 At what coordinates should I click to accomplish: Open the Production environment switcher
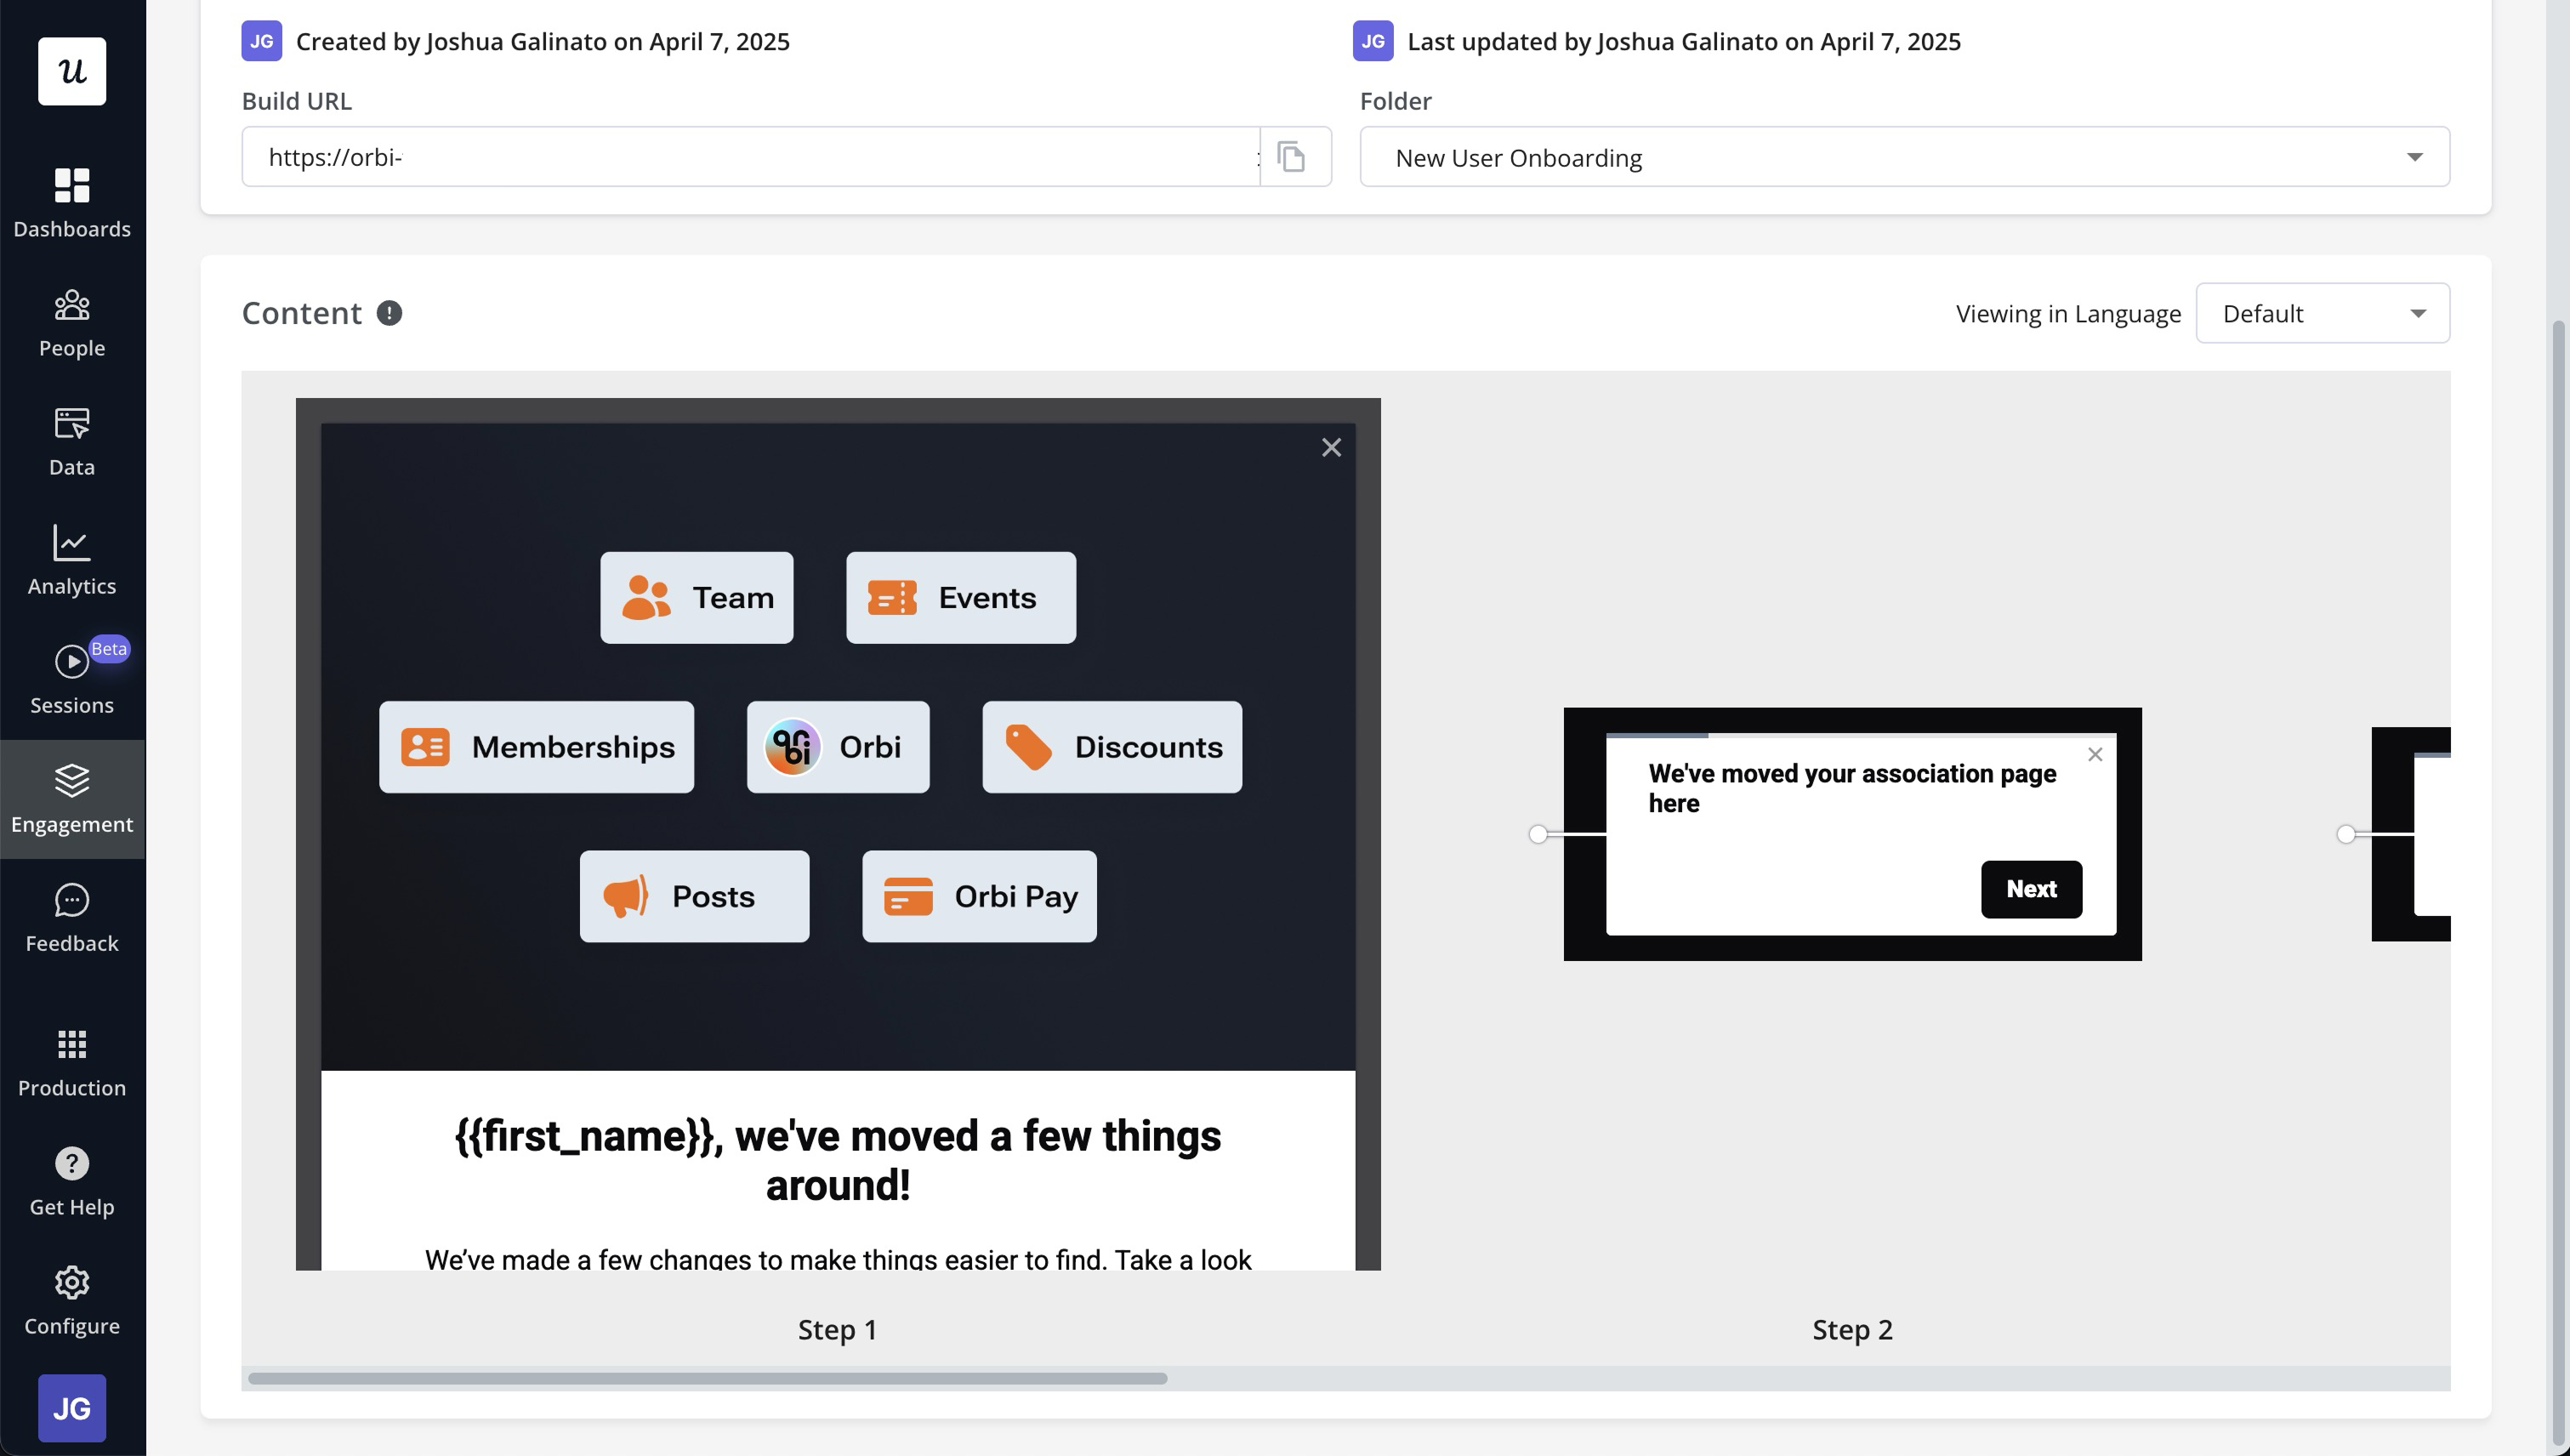72,1063
